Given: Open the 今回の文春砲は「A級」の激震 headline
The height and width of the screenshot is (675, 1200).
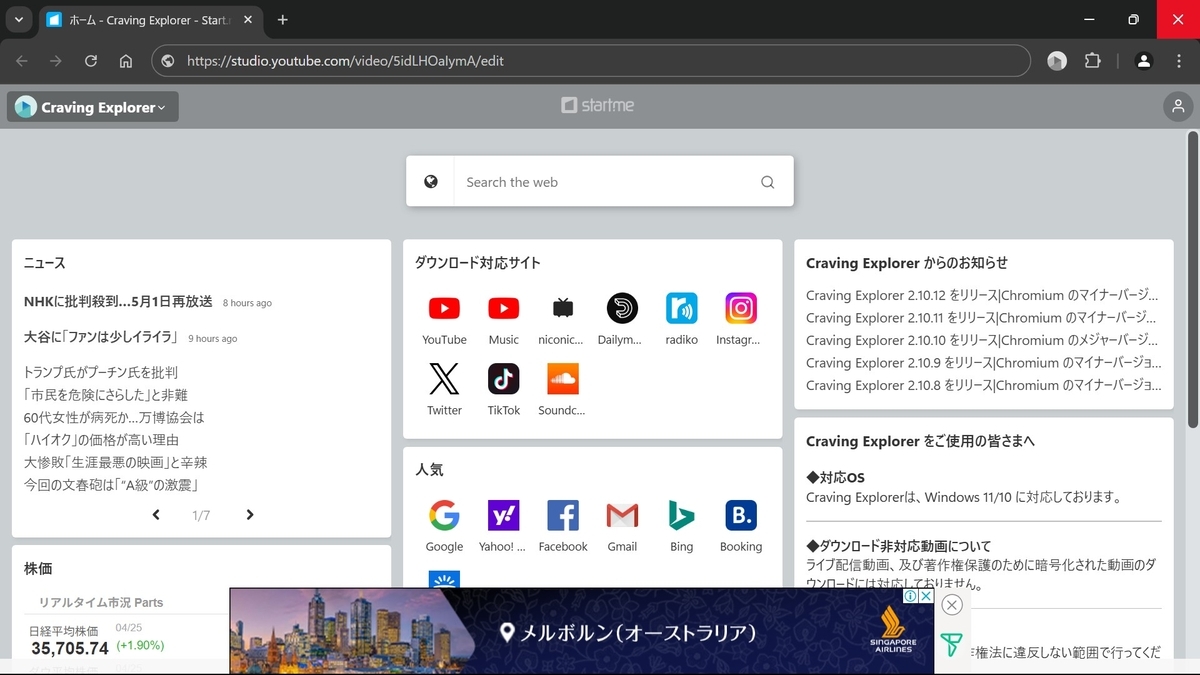Looking at the screenshot, I should coord(111,485).
